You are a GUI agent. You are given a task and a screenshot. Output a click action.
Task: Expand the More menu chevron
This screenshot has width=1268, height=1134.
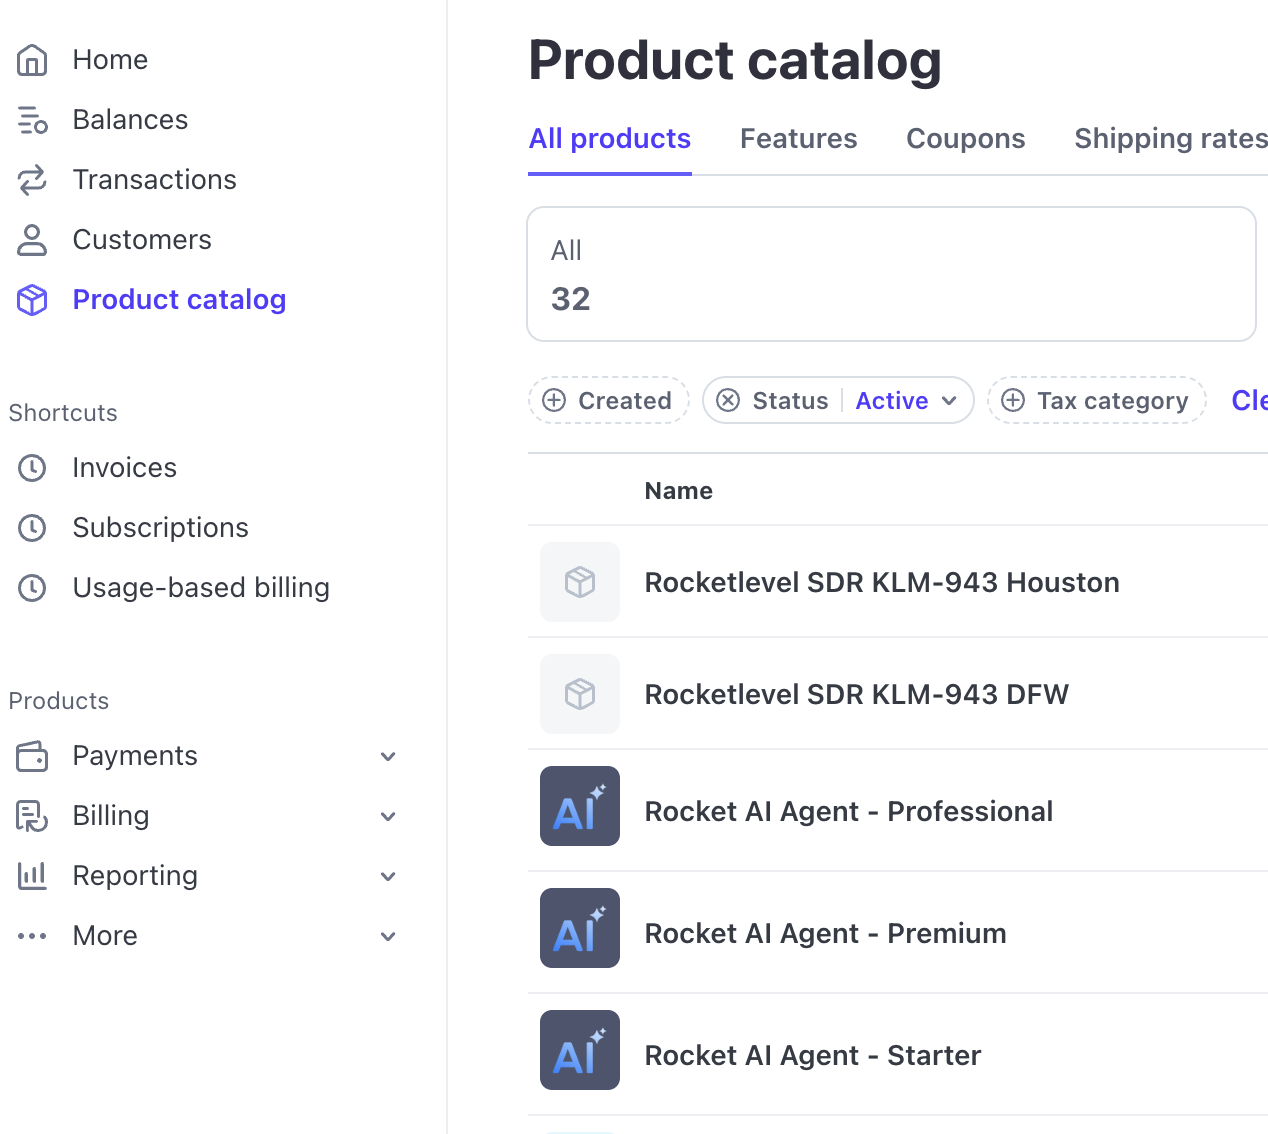[388, 937]
